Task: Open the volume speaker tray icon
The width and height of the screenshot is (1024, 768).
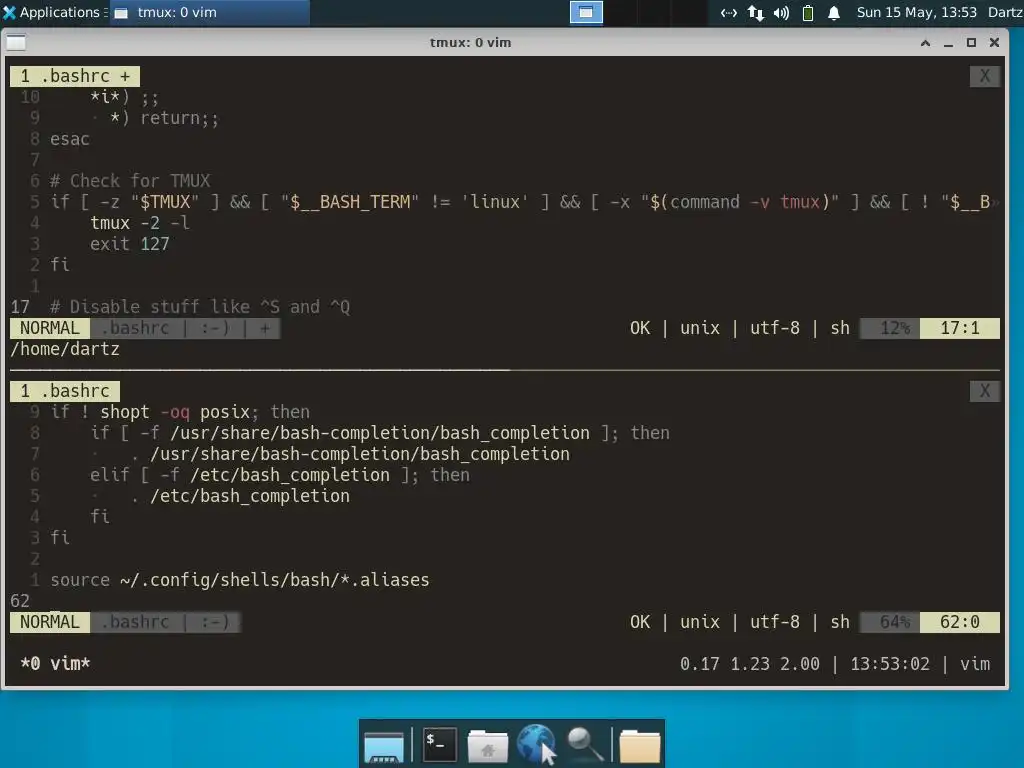Action: (781, 12)
